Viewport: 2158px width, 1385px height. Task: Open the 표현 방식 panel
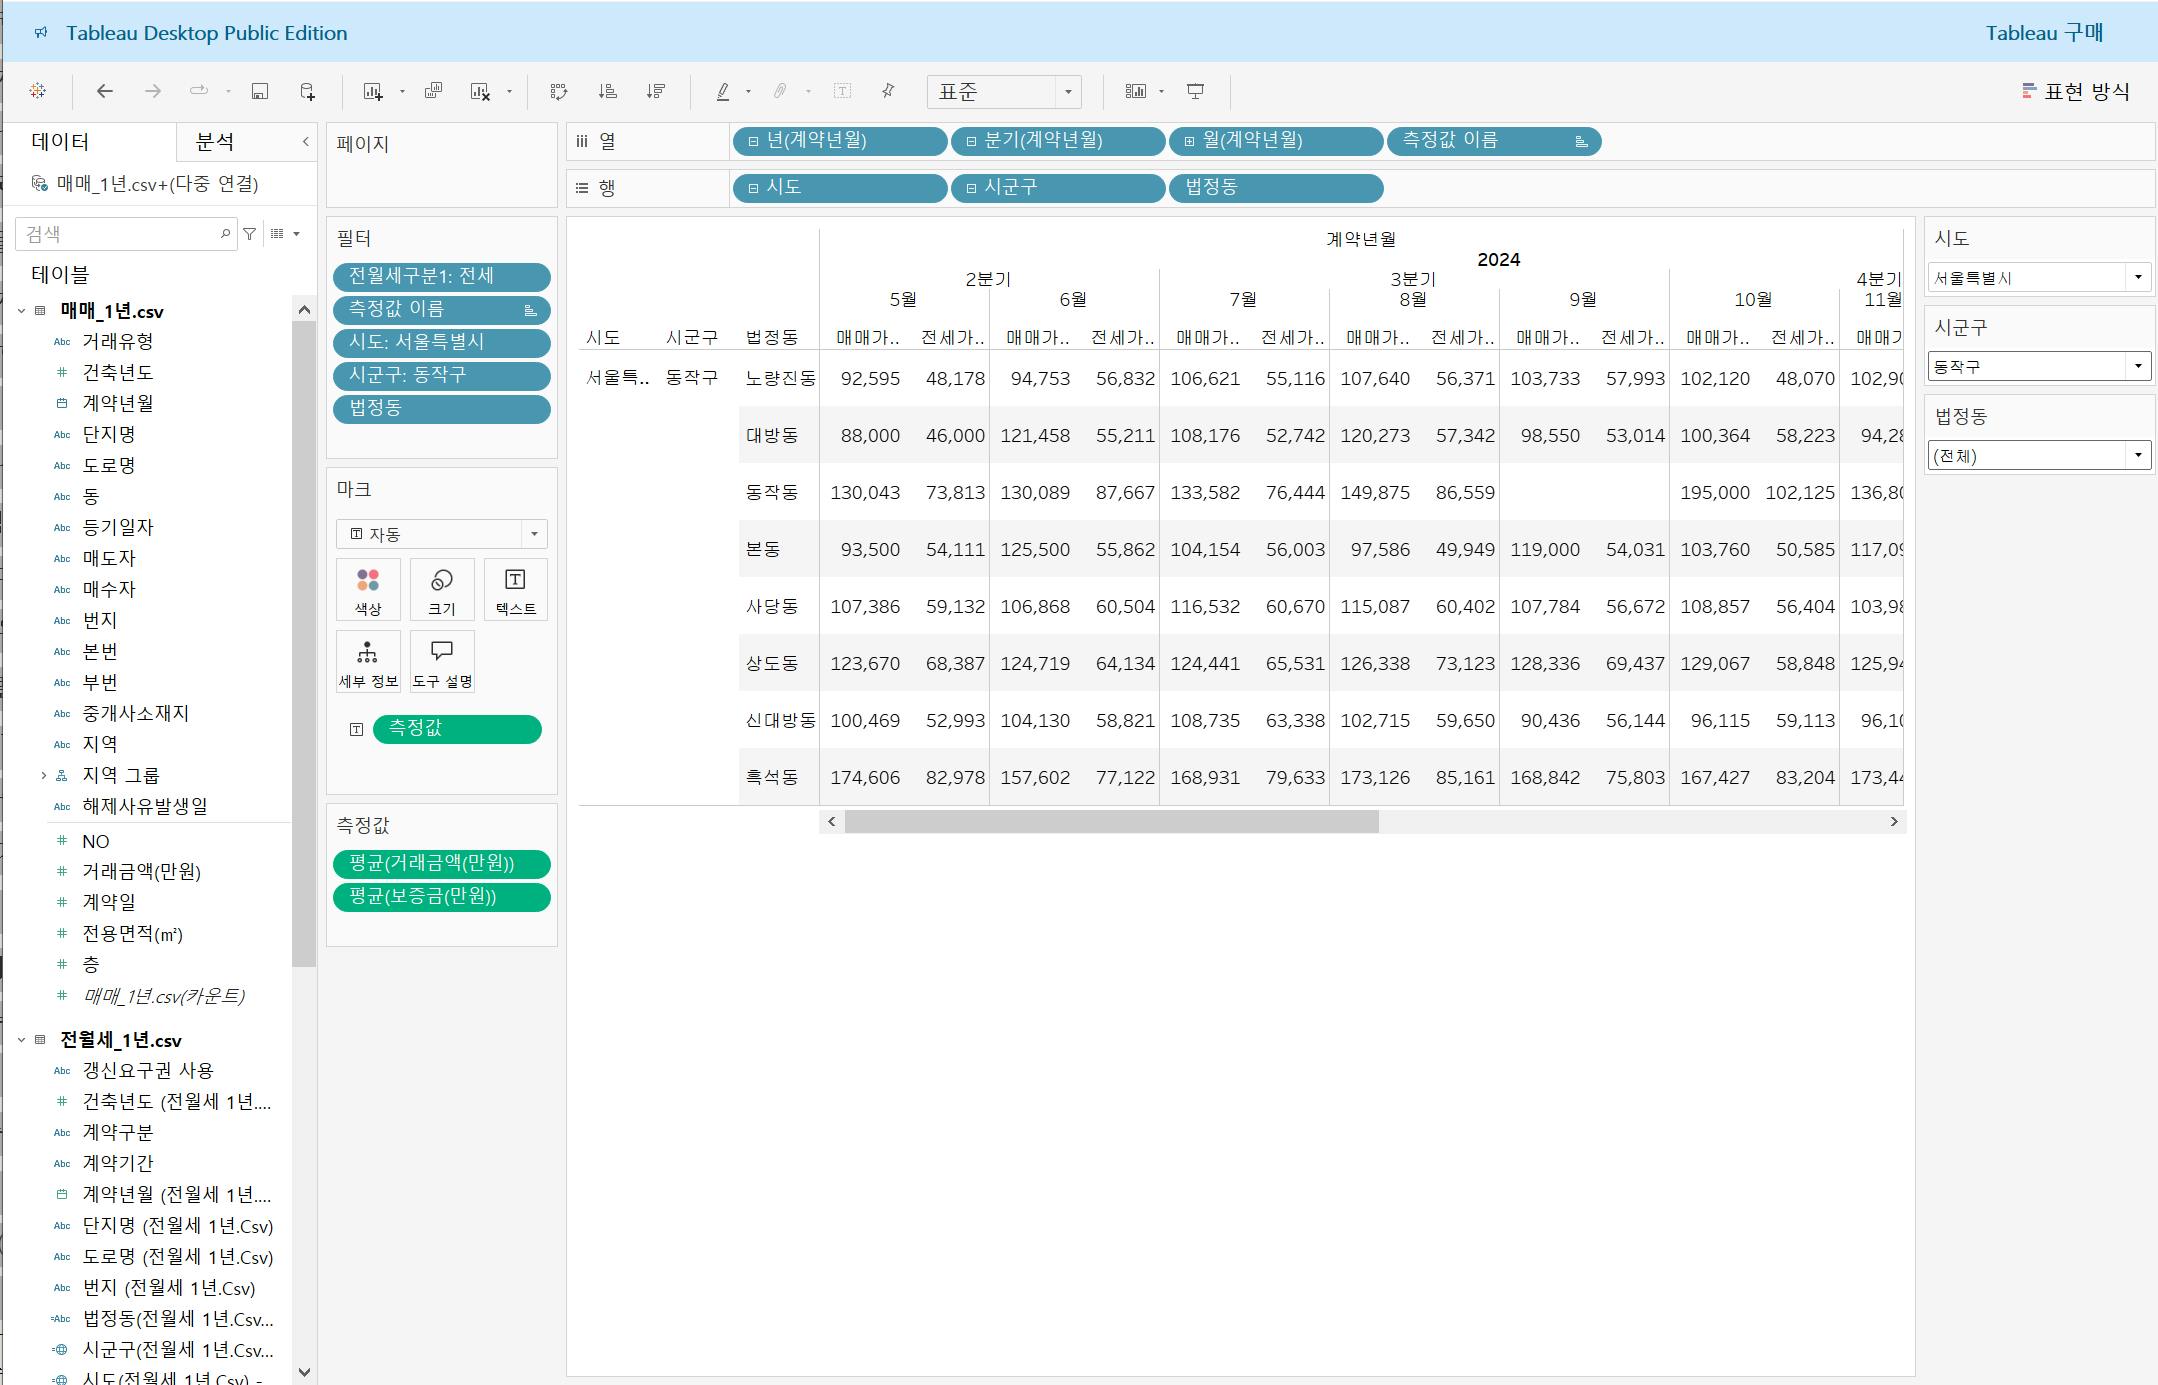(2076, 92)
